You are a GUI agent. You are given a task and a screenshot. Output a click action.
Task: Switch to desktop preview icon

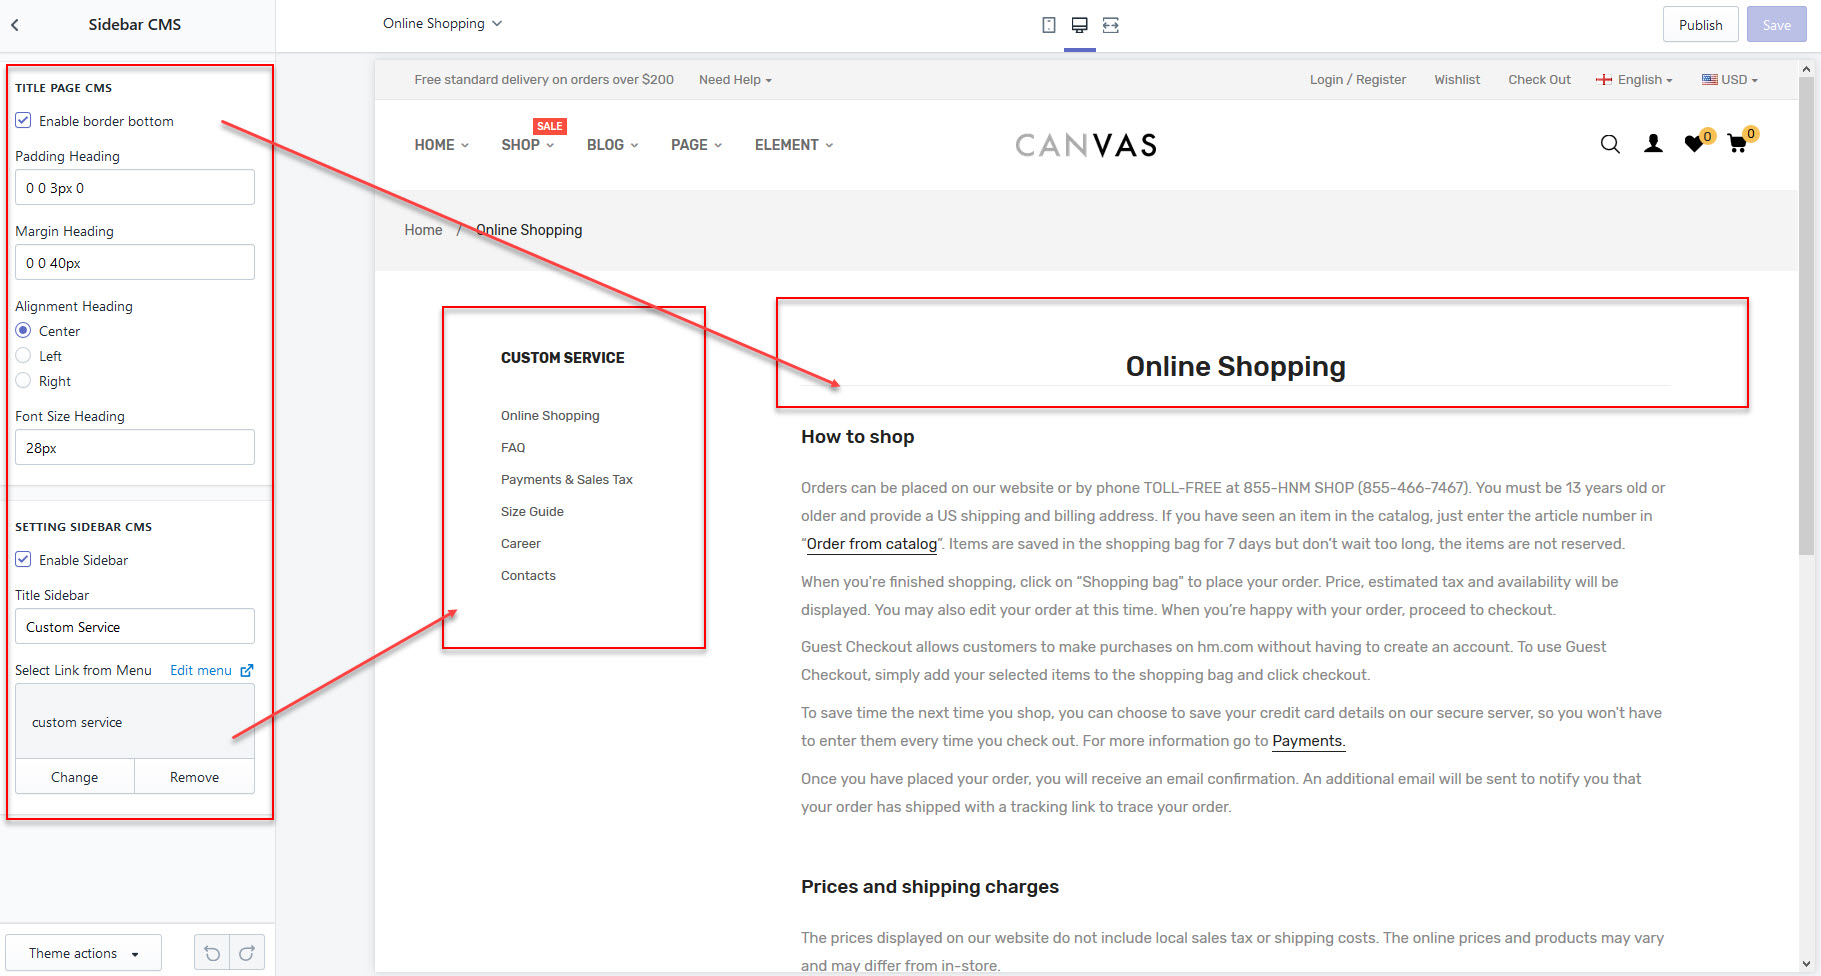coord(1080,25)
